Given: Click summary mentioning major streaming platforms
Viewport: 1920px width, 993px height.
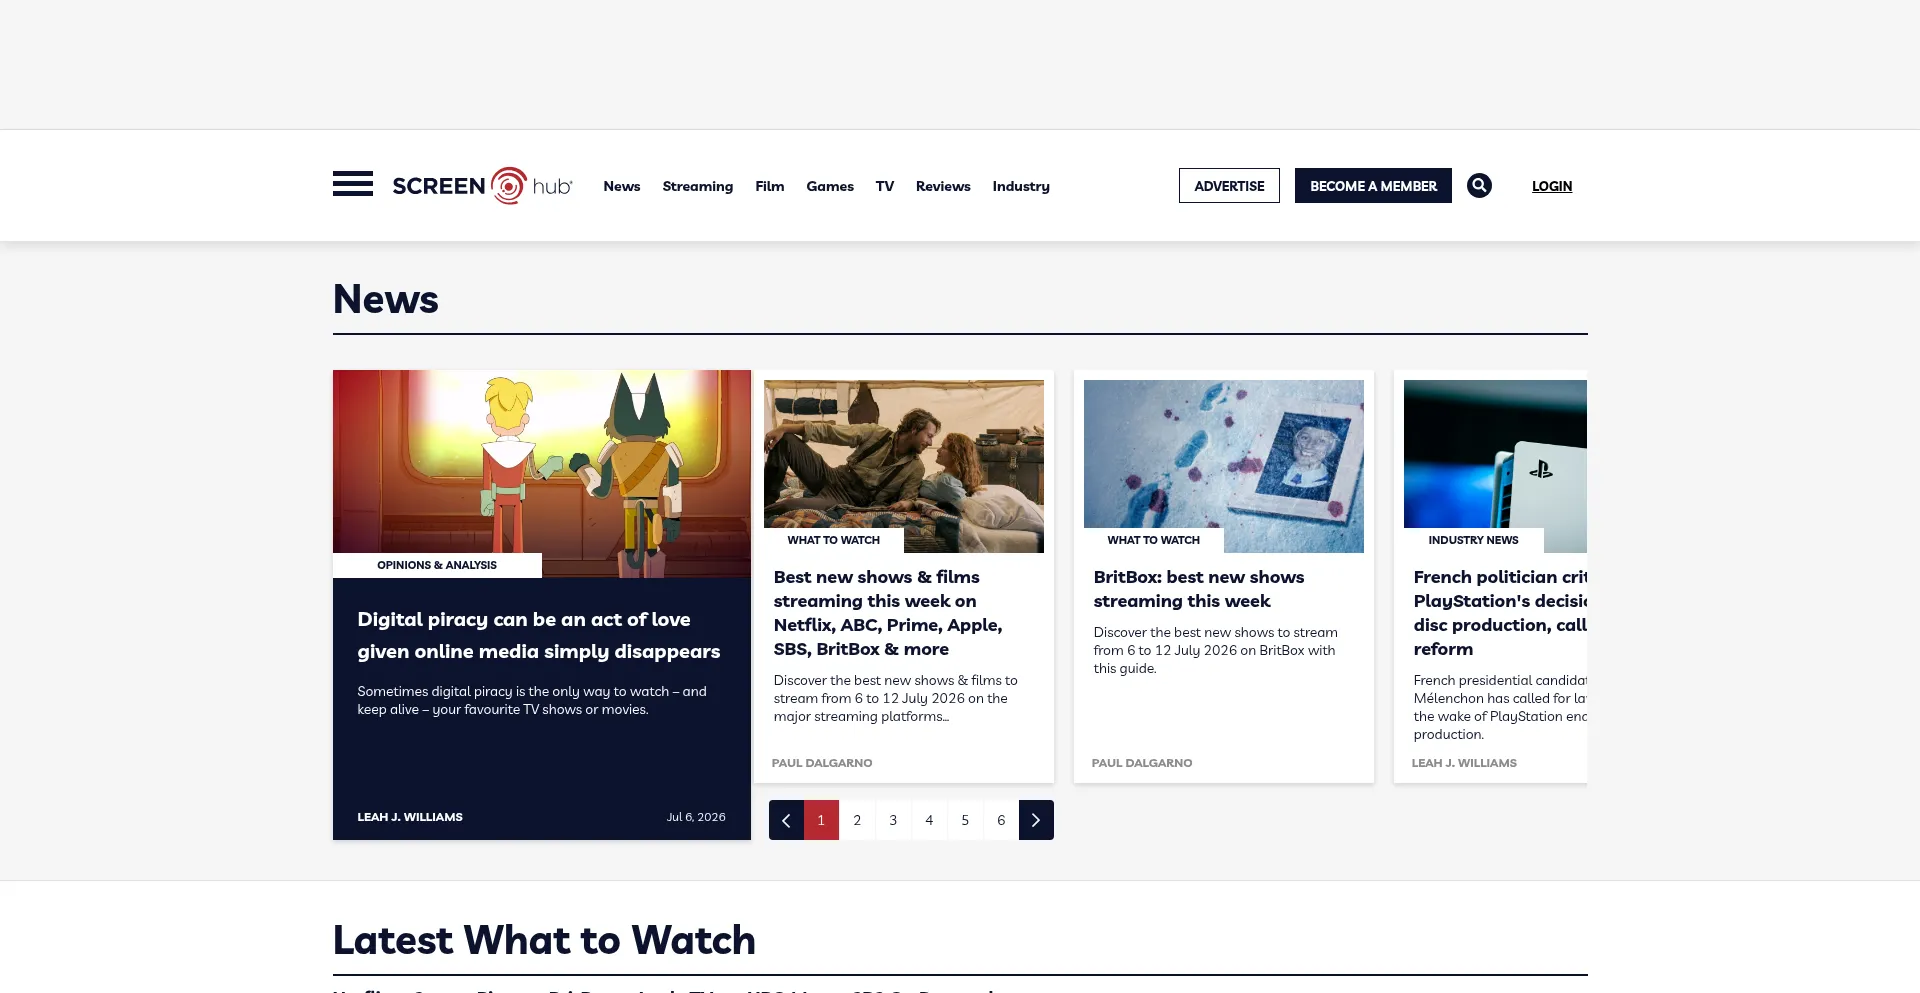Looking at the screenshot, I should point(895,698).
